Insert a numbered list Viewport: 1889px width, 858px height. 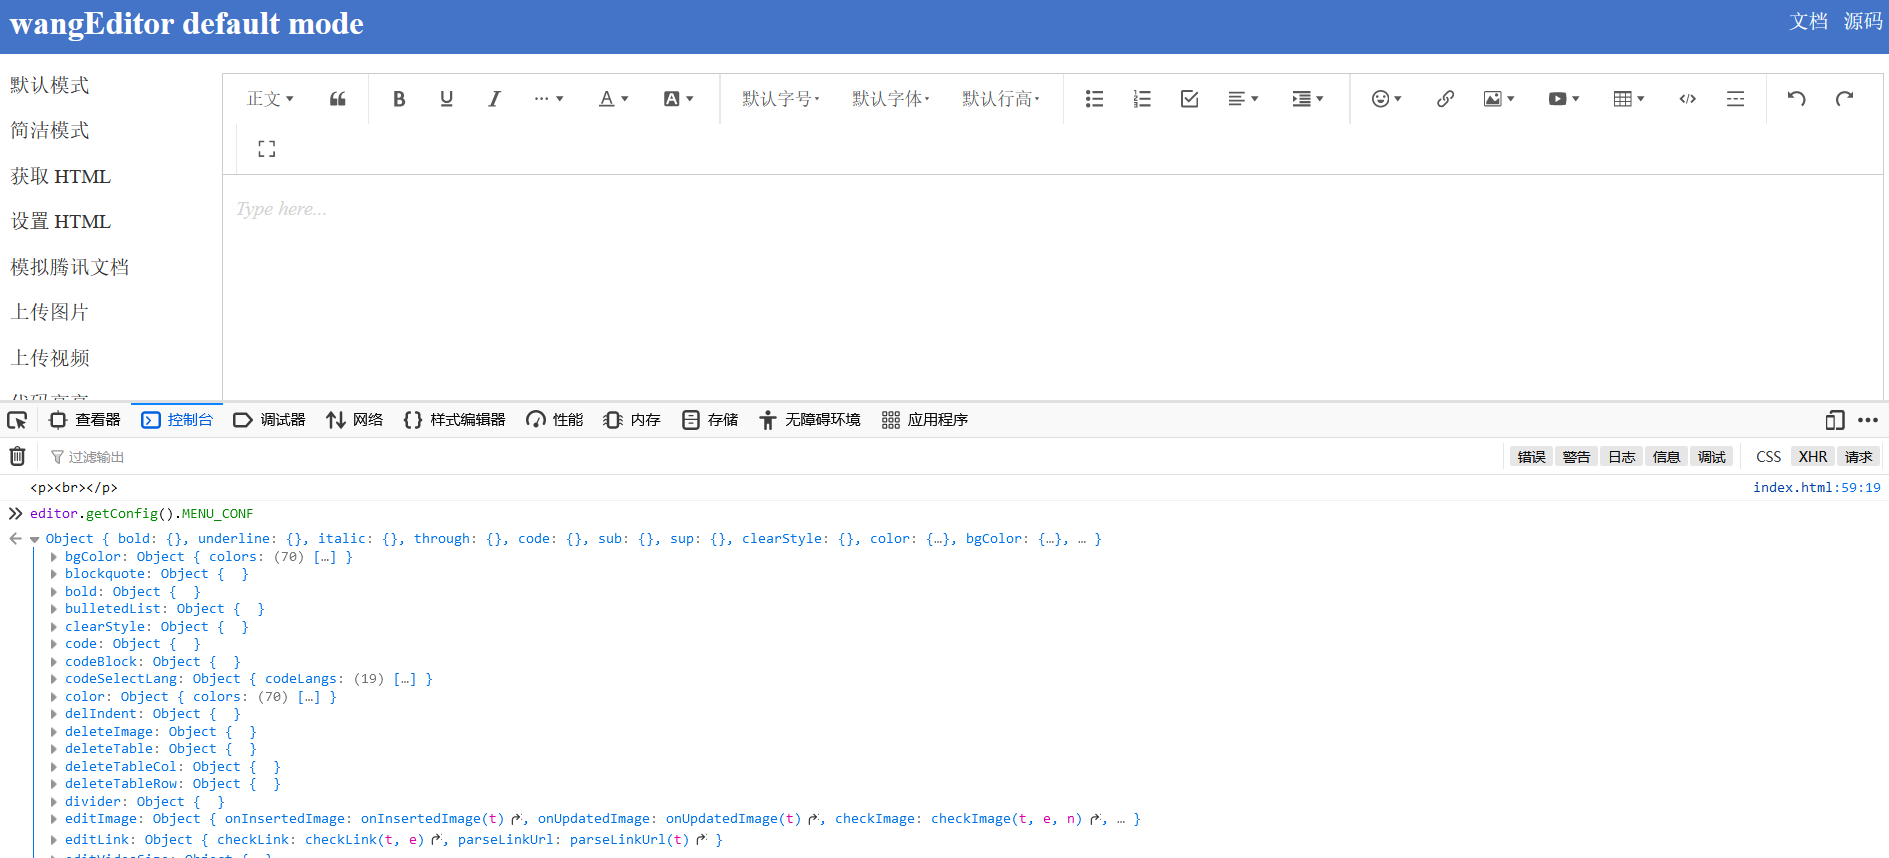1142,99
